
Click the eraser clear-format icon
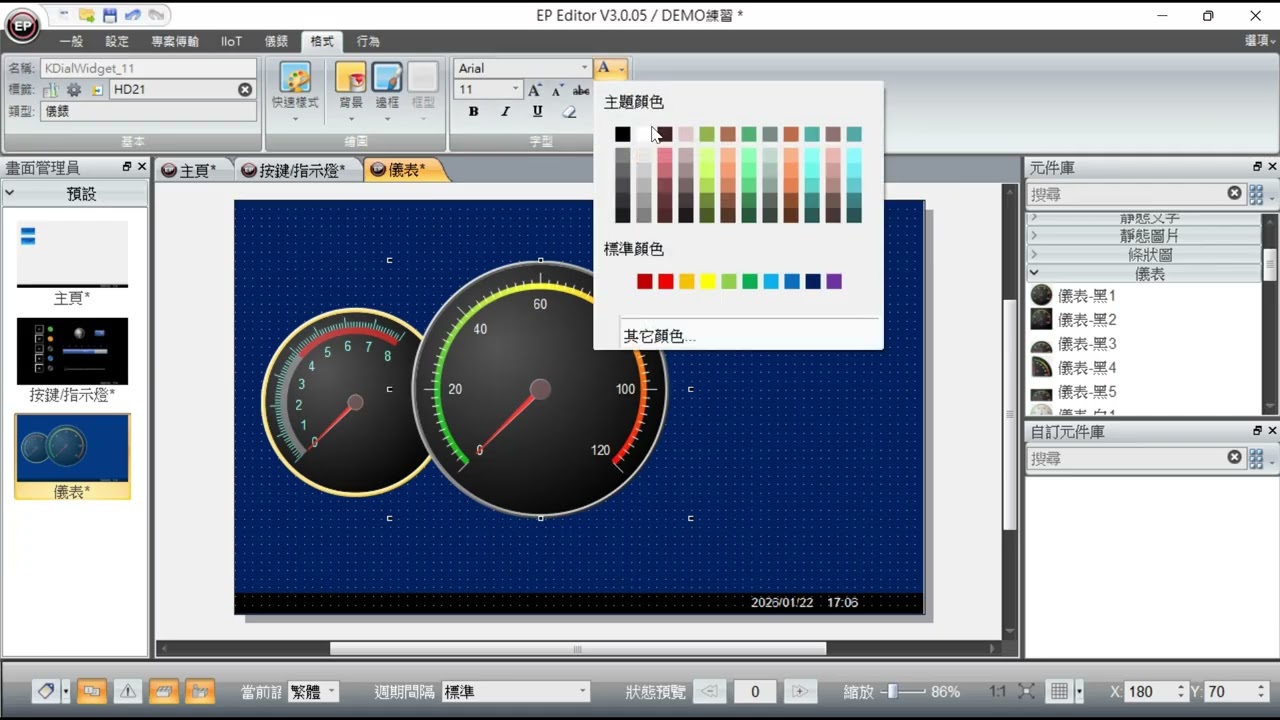(569, 112)
